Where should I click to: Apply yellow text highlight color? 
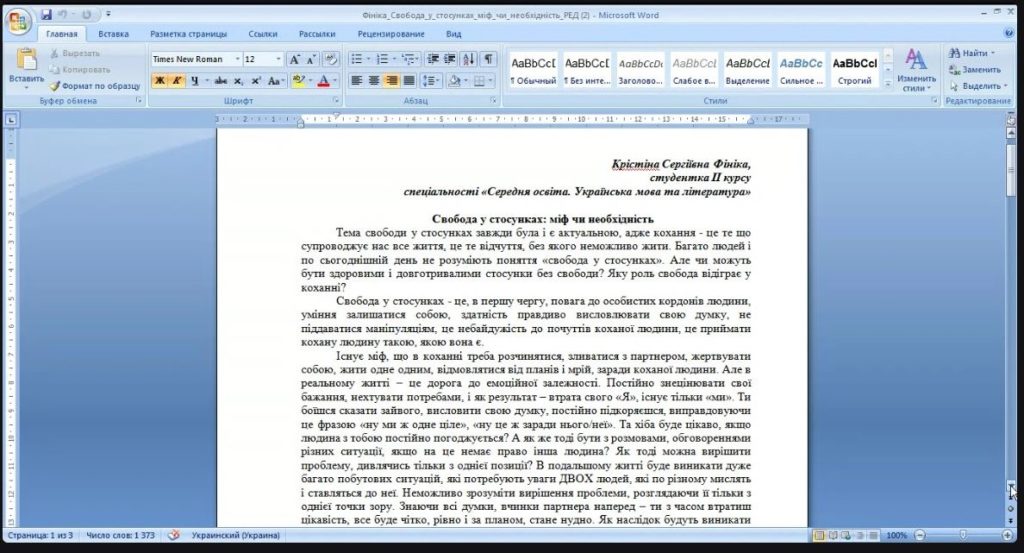(298, 80)
